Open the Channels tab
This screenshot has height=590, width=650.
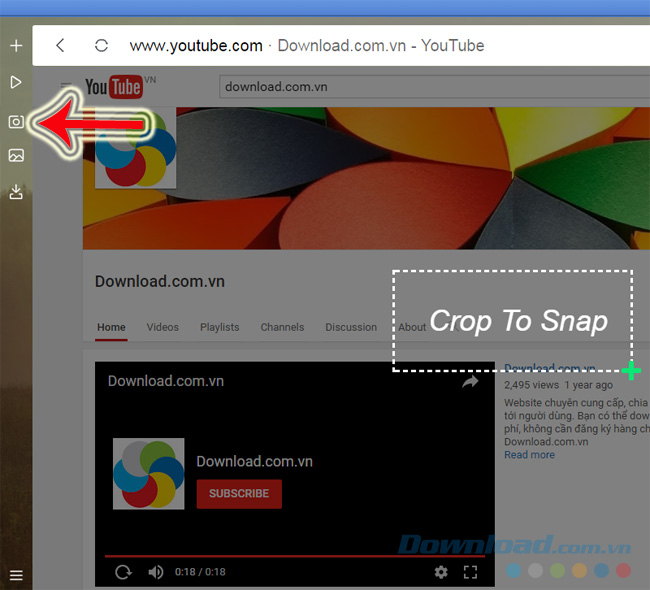point(282,327)
